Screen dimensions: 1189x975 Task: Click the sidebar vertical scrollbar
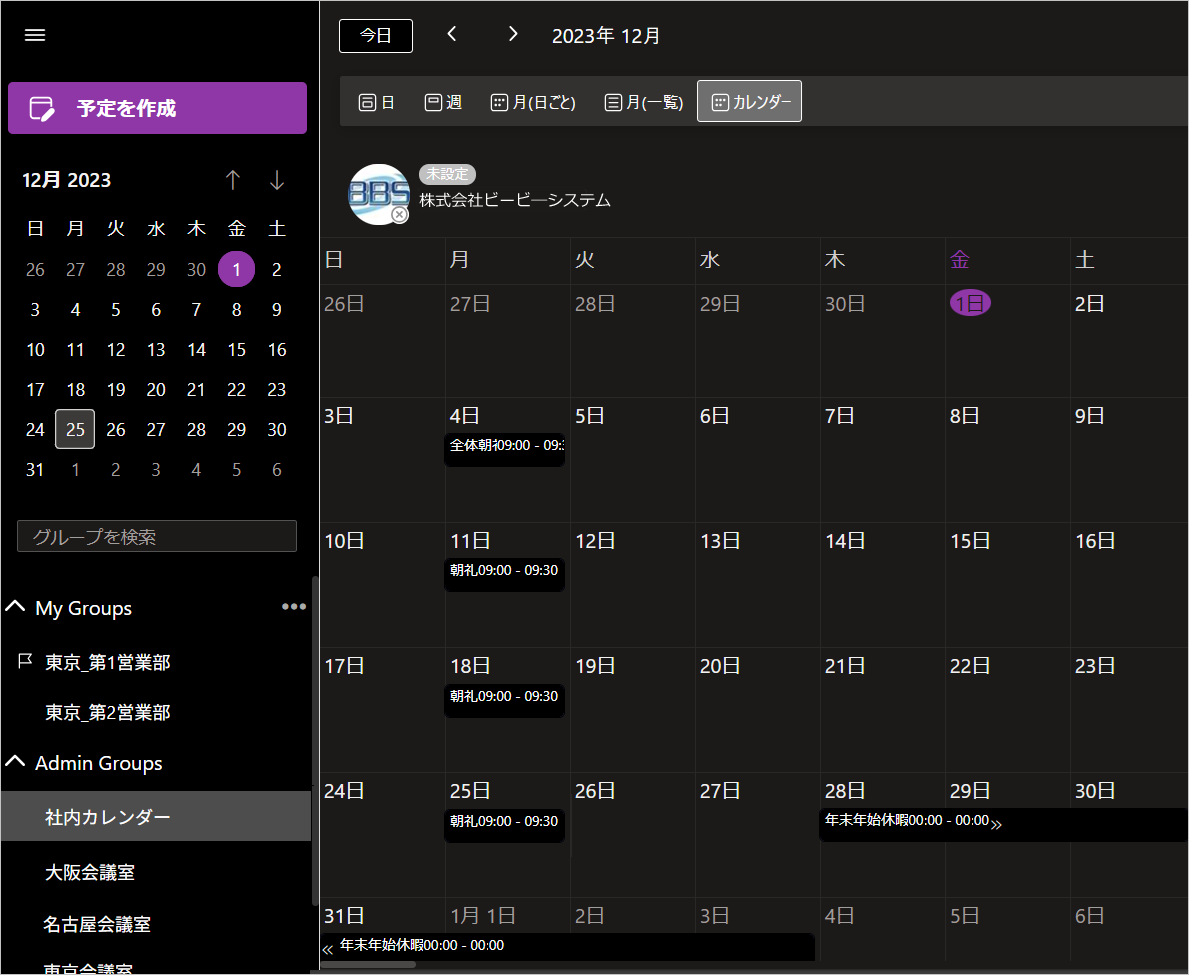(x=315, y=740)
